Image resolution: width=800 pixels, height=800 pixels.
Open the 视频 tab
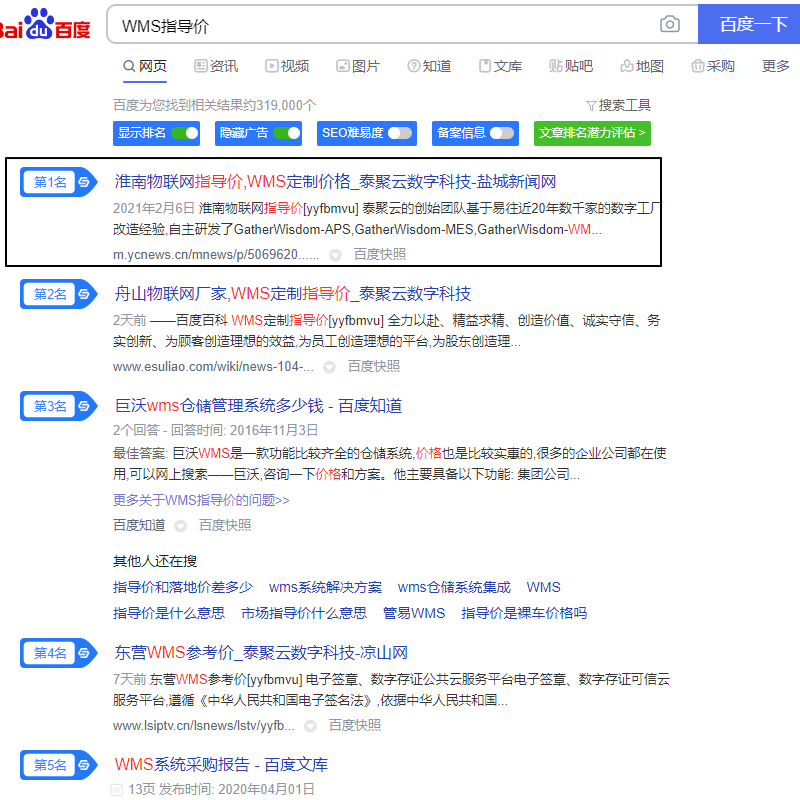(x=287, y=66)
